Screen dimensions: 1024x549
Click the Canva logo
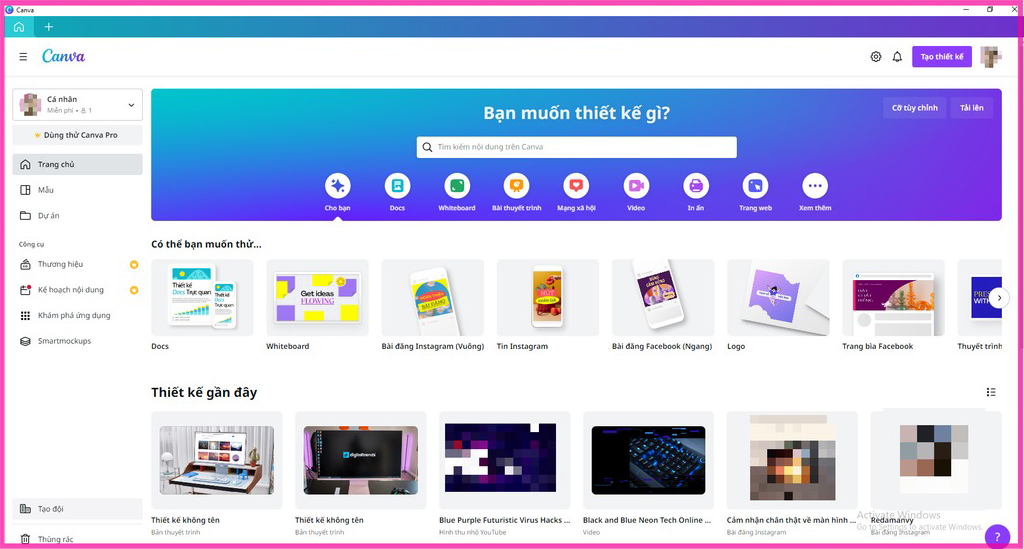(x=63, y=56)
